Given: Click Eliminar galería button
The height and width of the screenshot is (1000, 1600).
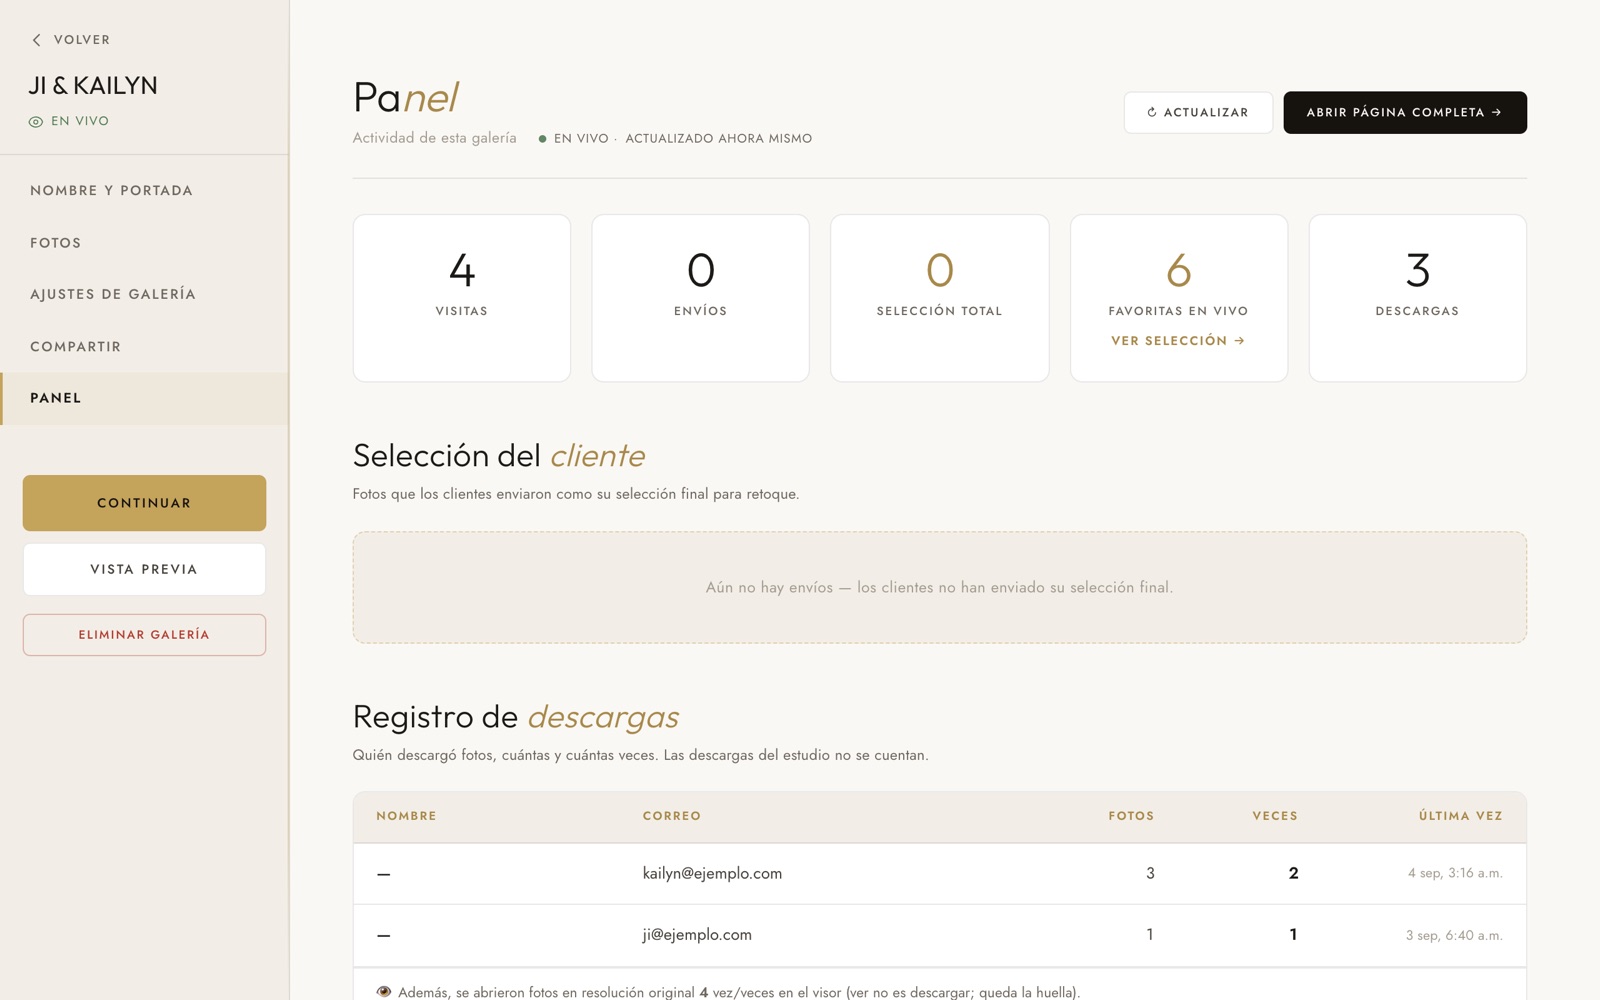Looking at the screenshot, I should coord(144,635).
